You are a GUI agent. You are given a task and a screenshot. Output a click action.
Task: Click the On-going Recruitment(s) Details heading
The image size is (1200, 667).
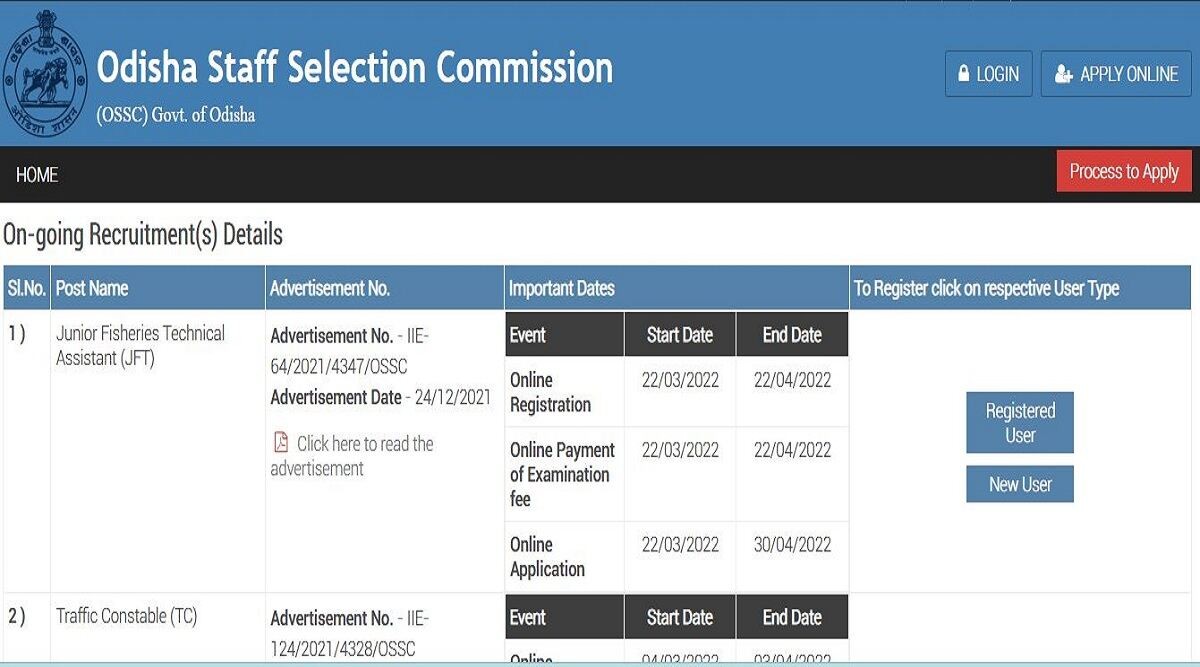tap(143, 235)
